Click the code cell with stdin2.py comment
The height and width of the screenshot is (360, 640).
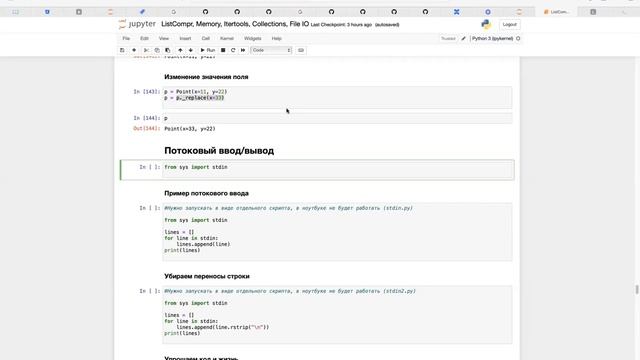(337, 315)
